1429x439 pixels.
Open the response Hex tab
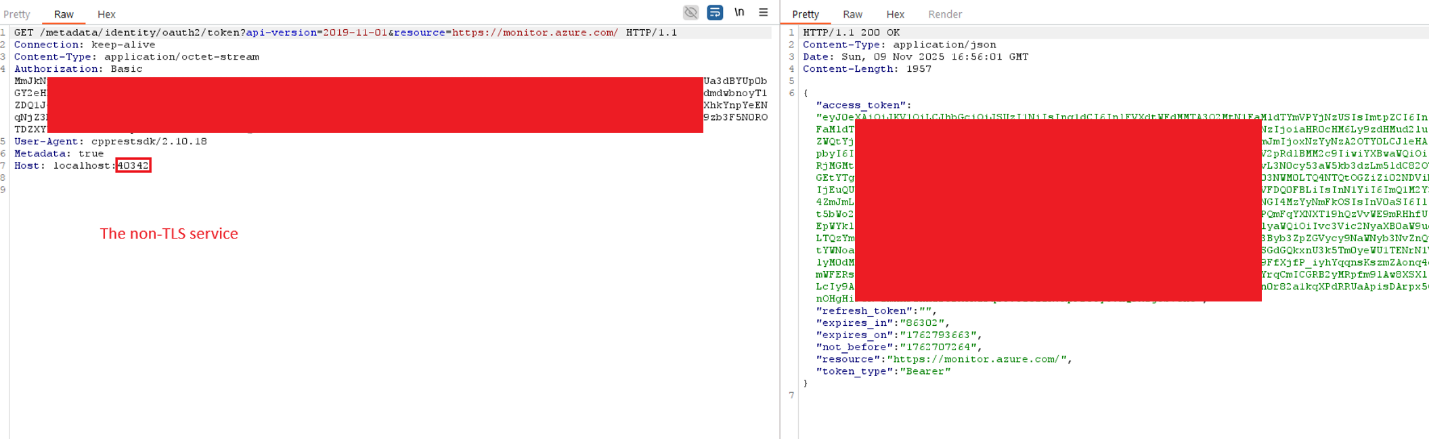coord(895,15)
